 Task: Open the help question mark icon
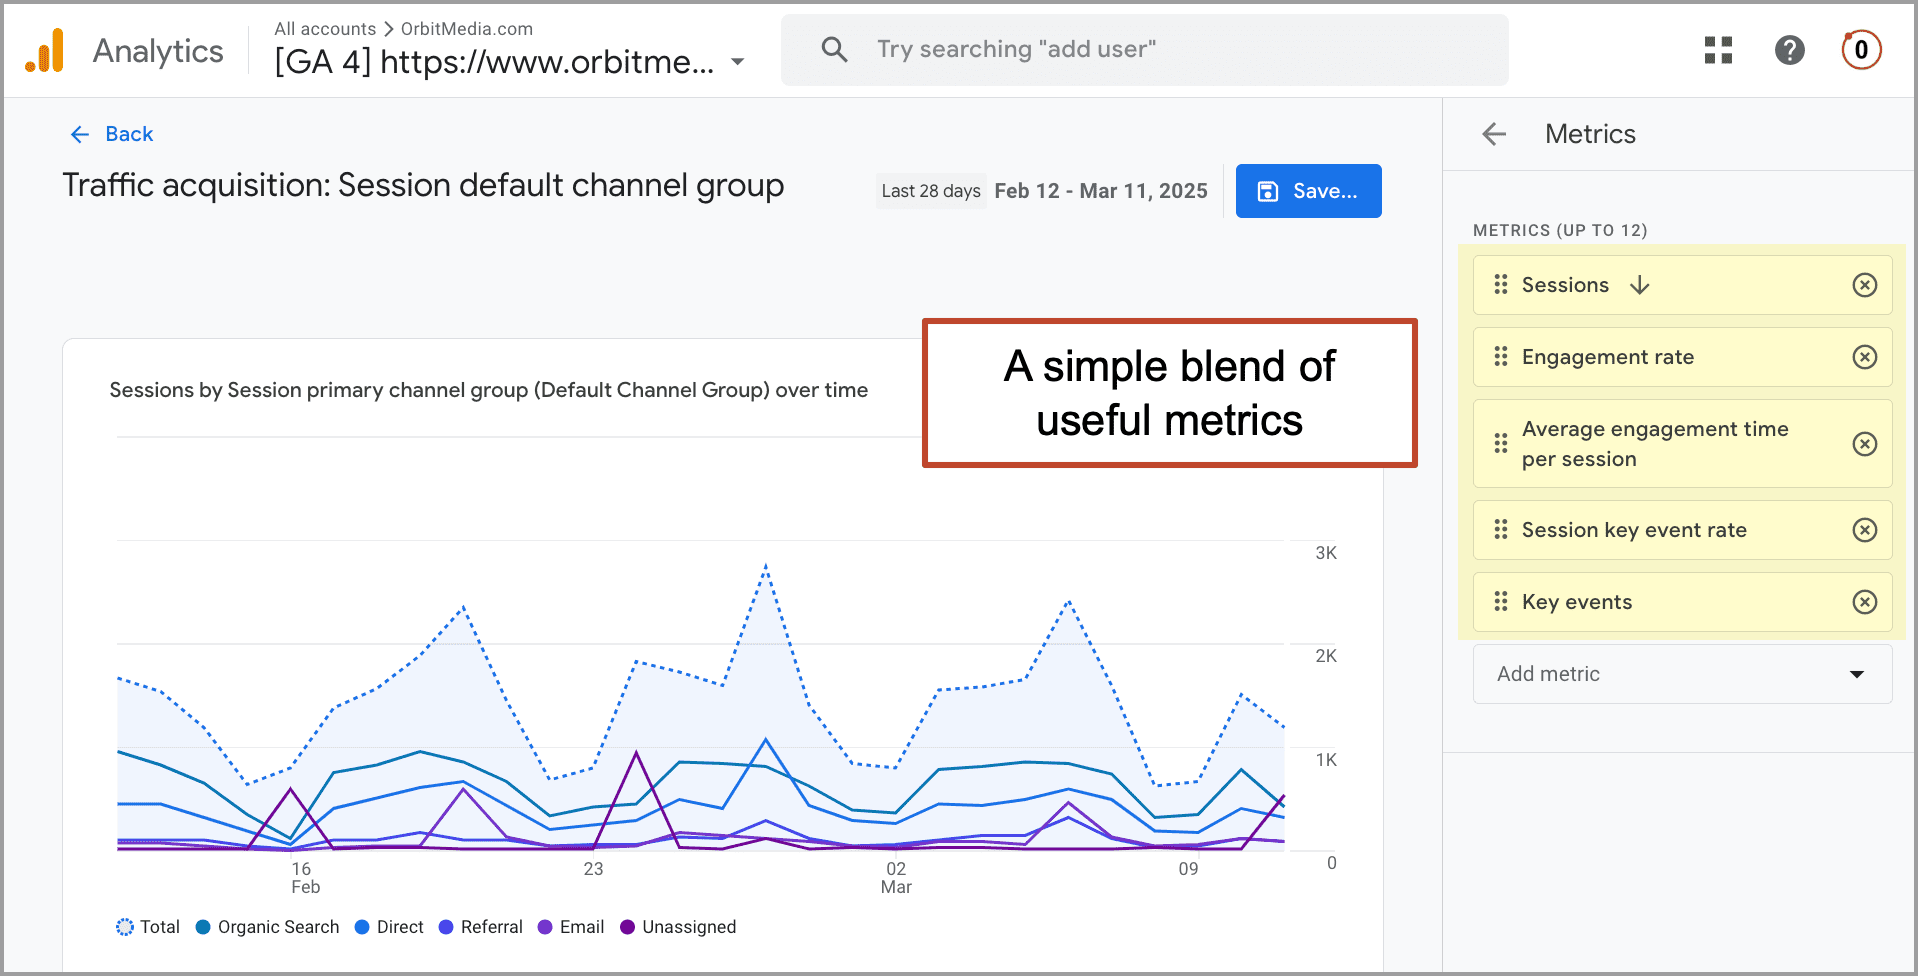coord(1789,50)
